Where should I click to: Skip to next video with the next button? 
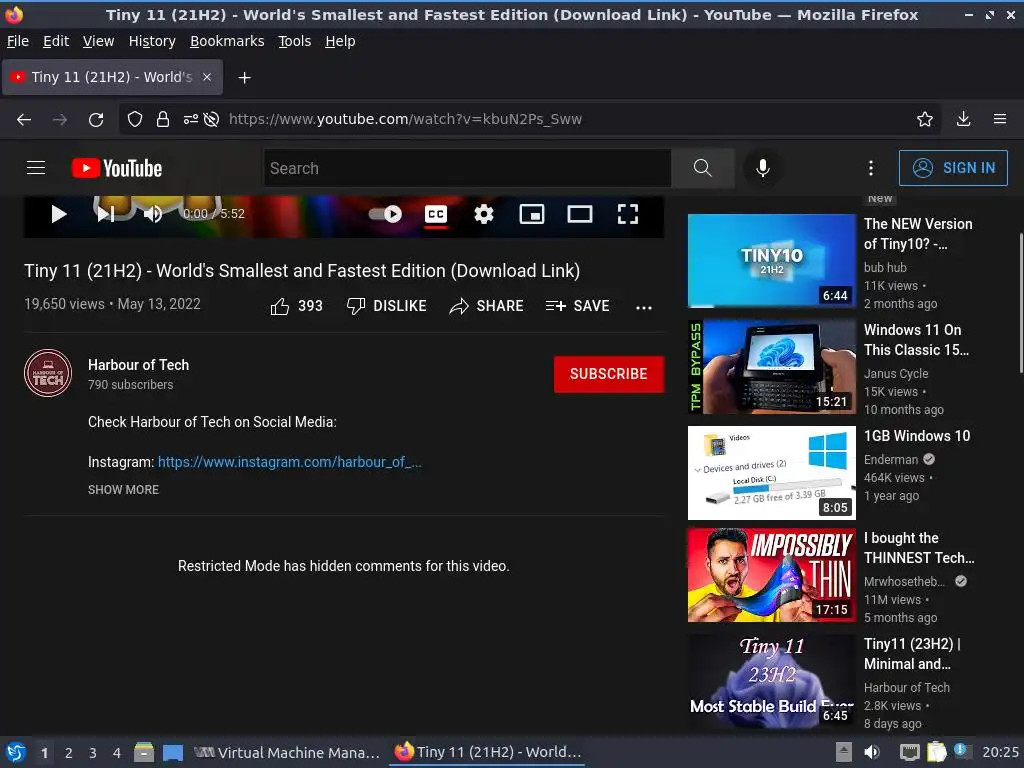click(x=106, y=214)
